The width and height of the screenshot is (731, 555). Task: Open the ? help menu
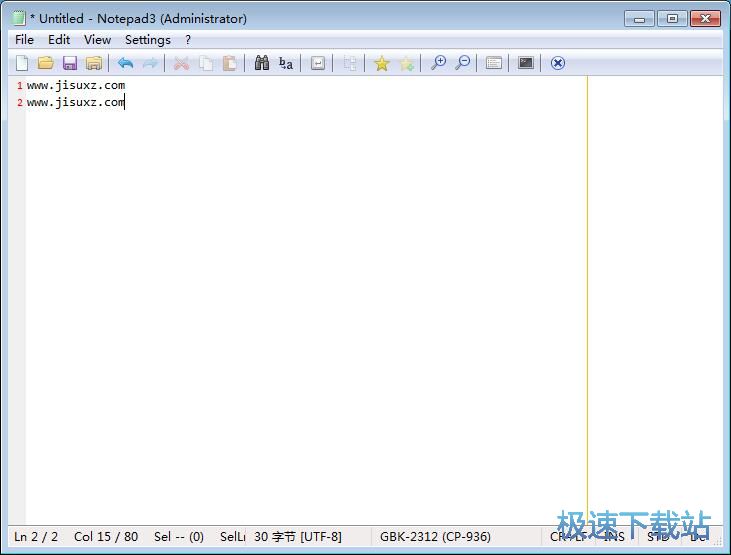click(188, 40)
